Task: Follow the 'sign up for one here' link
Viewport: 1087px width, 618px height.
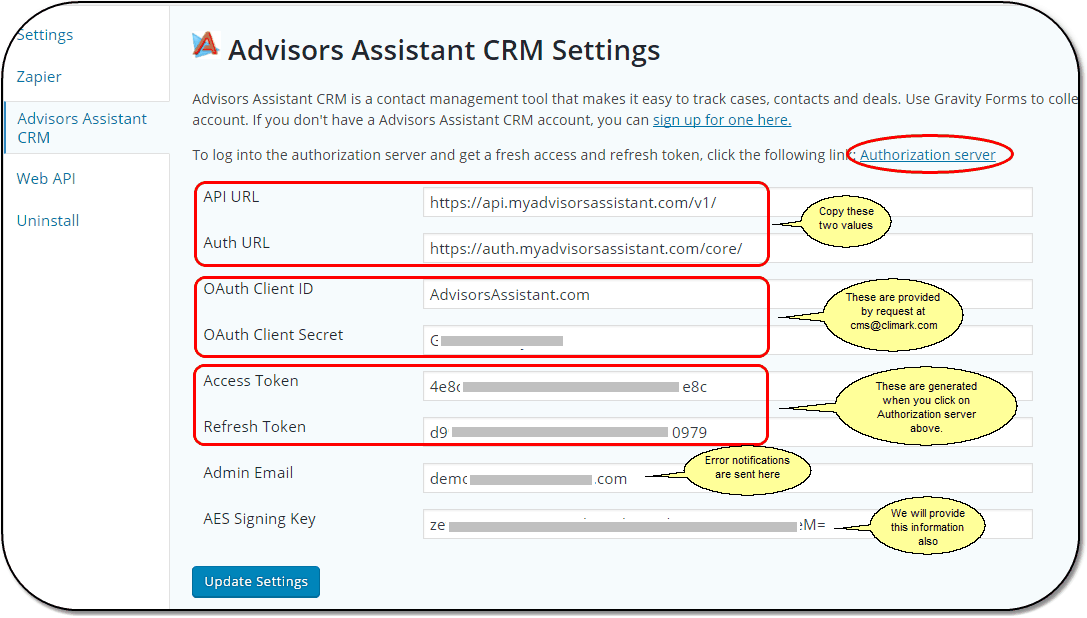Action: [722, 120]
